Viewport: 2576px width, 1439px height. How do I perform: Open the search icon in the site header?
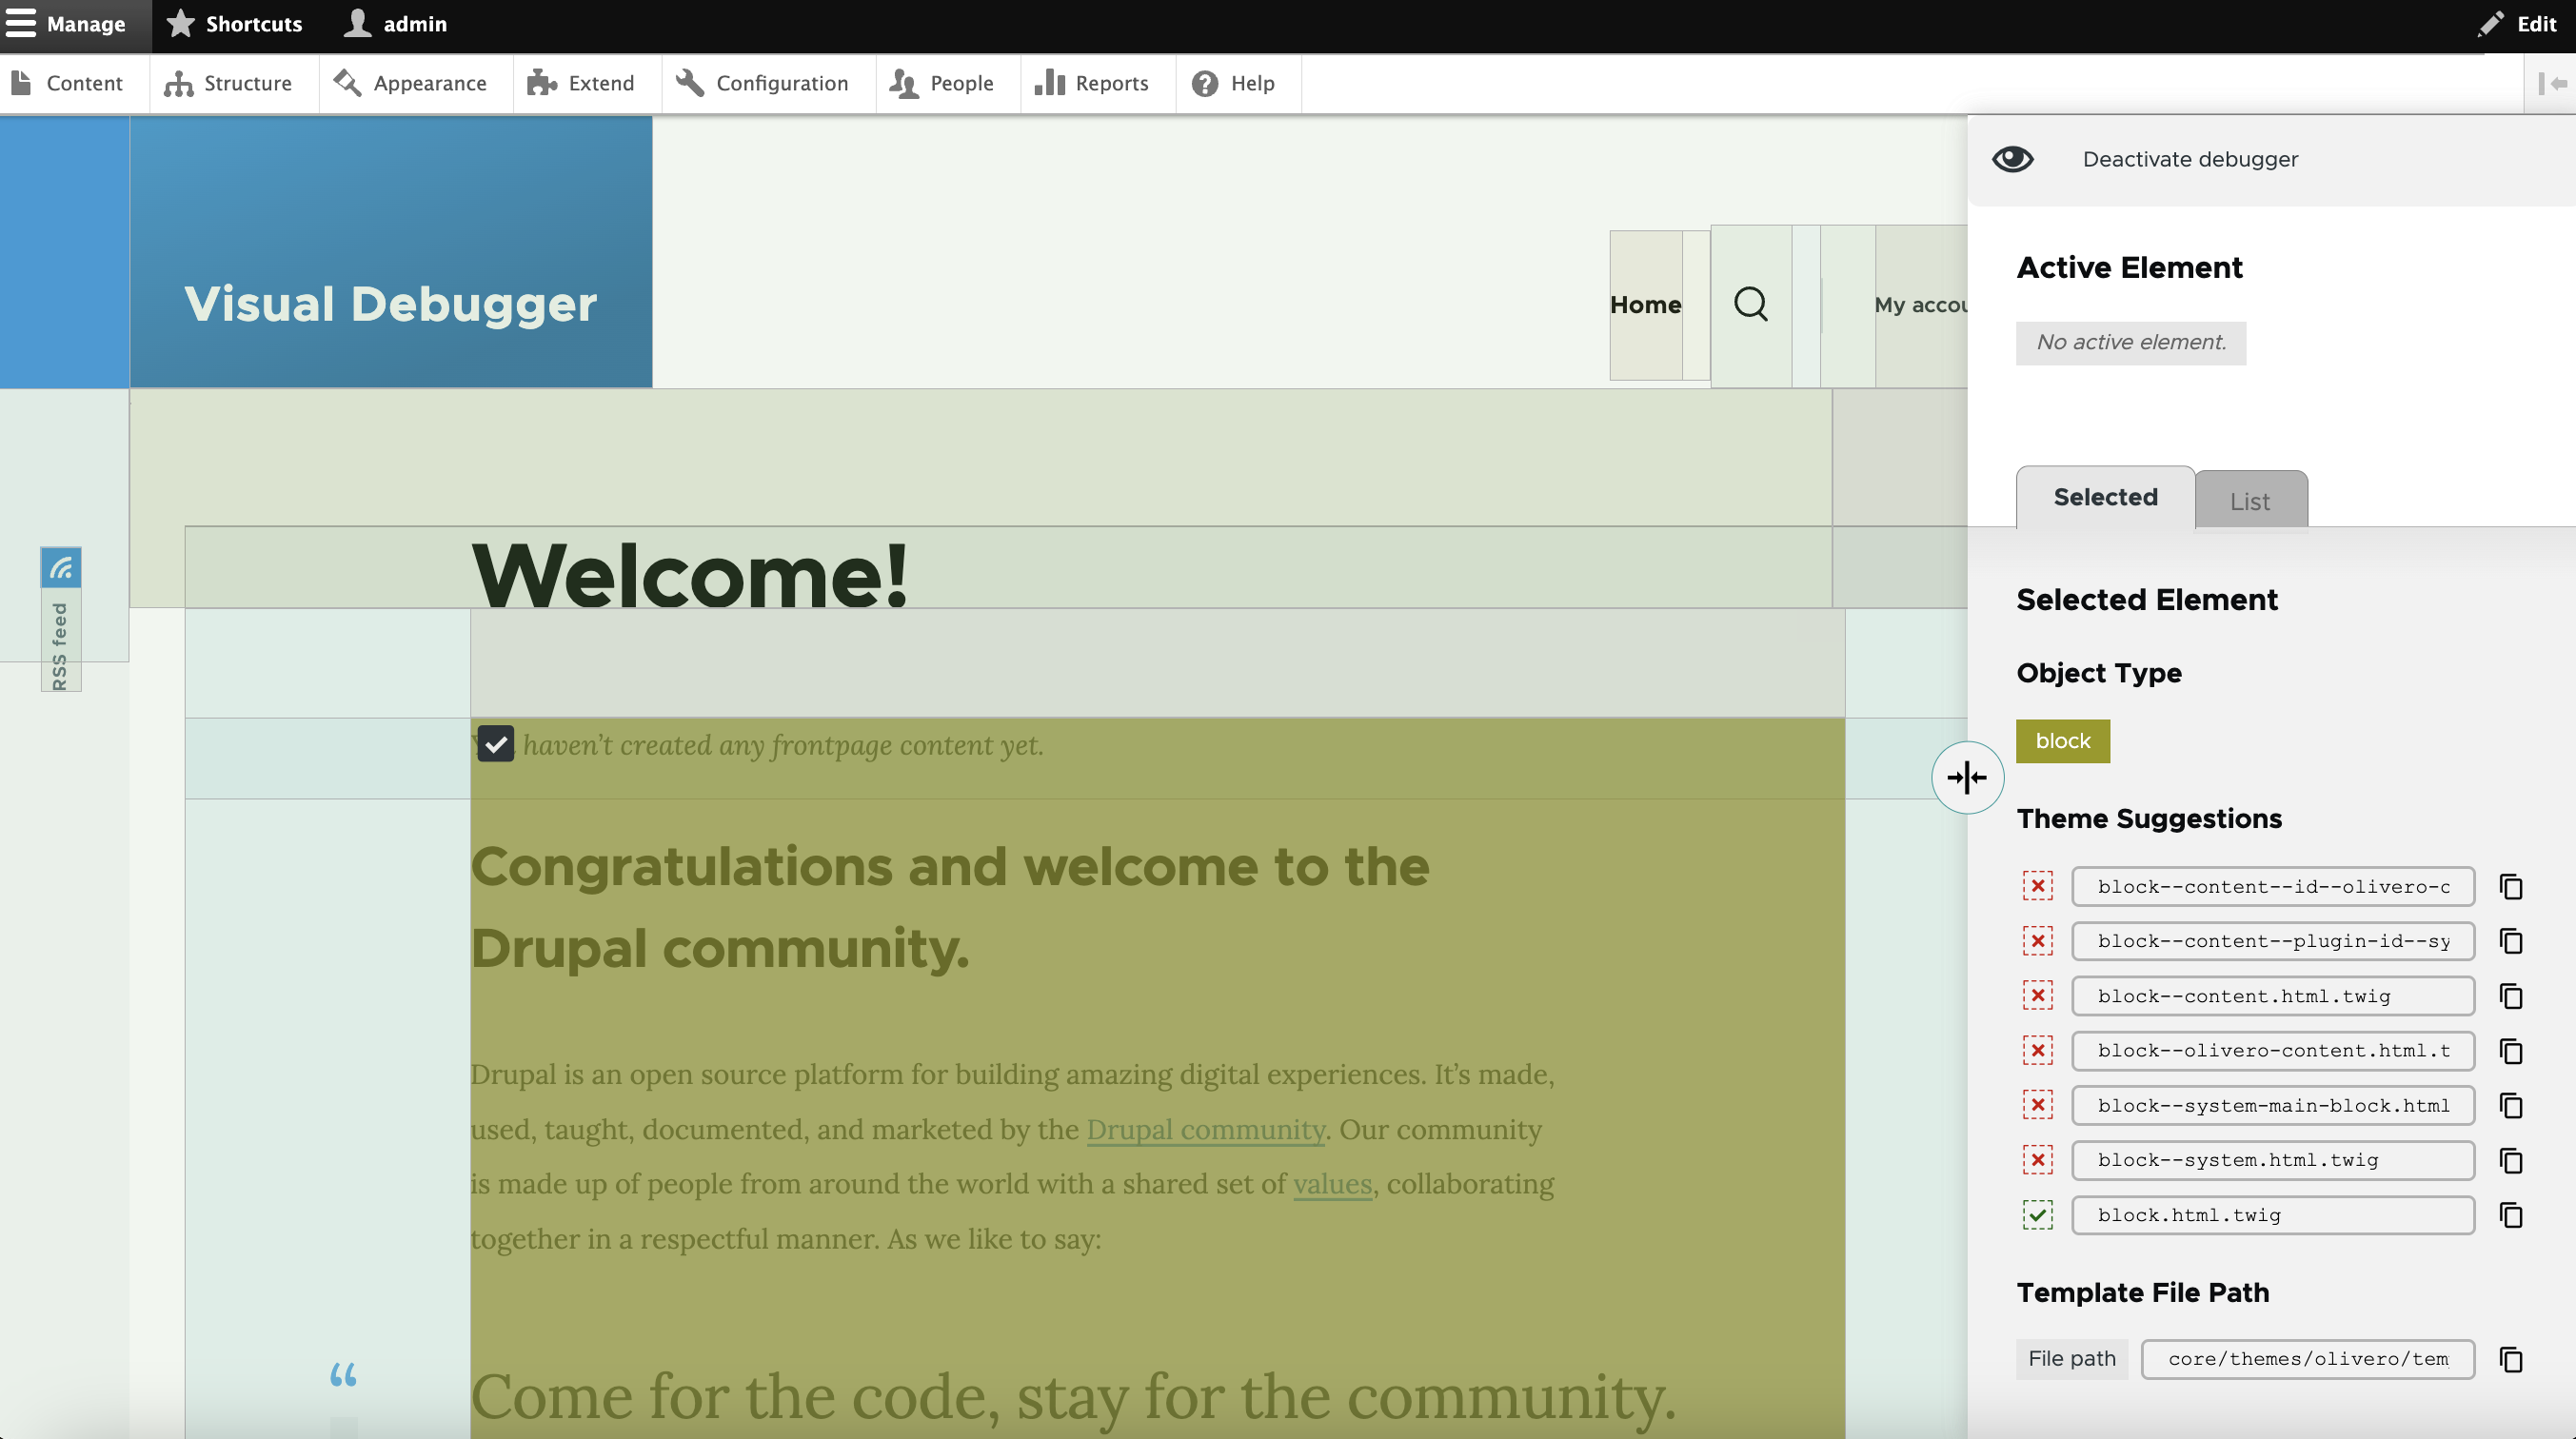pos(1750,305)
